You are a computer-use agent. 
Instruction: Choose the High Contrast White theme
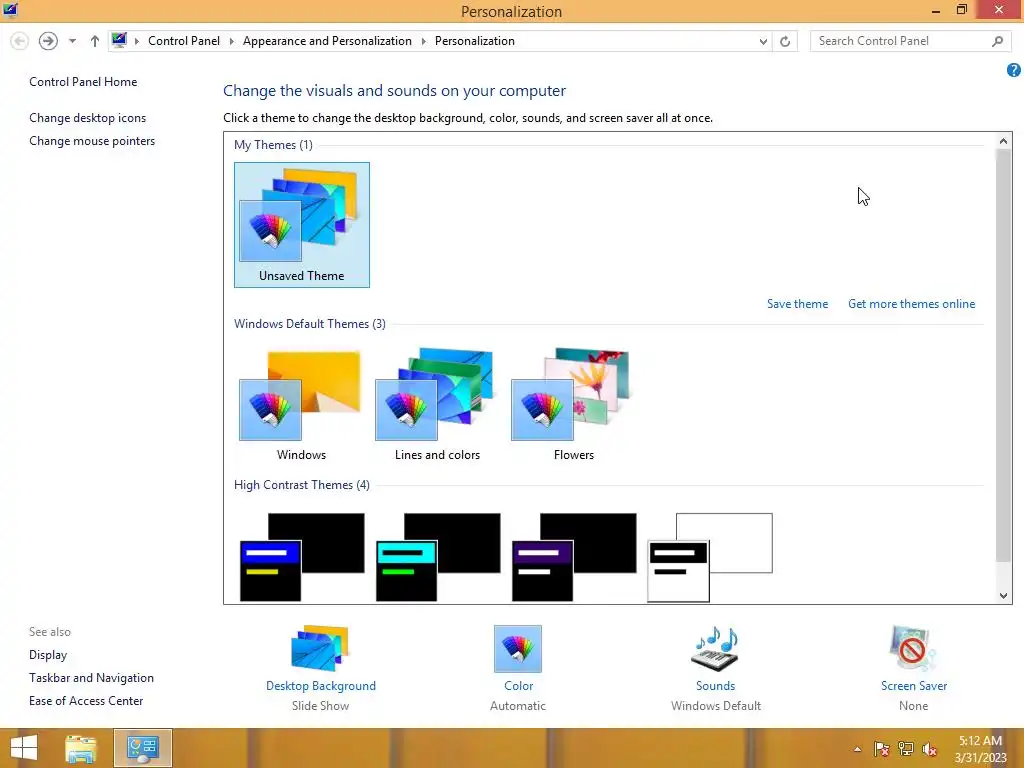pos(710,557)
